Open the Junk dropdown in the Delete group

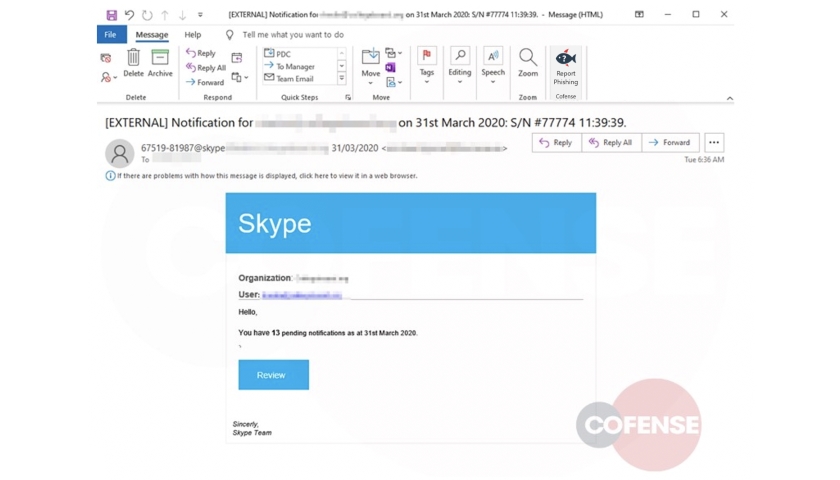(108, 78)
